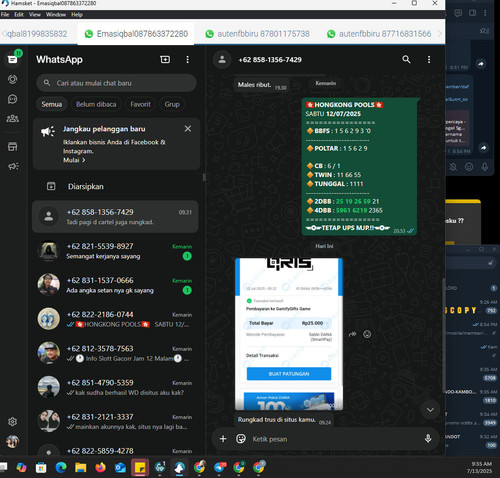This screenshot has width=500, height=478.
Task: Open WhatsApp chats icon with badge
Action: pos(13,59)
